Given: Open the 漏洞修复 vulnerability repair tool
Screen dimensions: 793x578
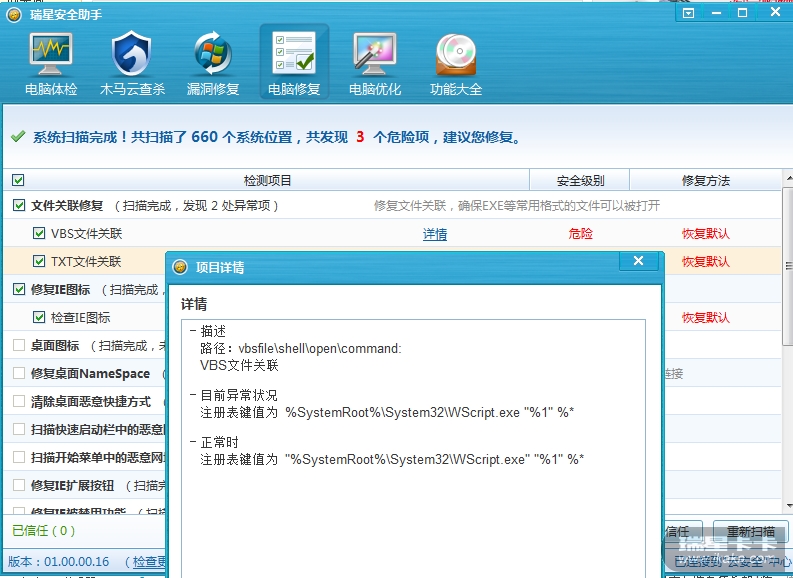Looking at the screenshot, I should [213, 63].
